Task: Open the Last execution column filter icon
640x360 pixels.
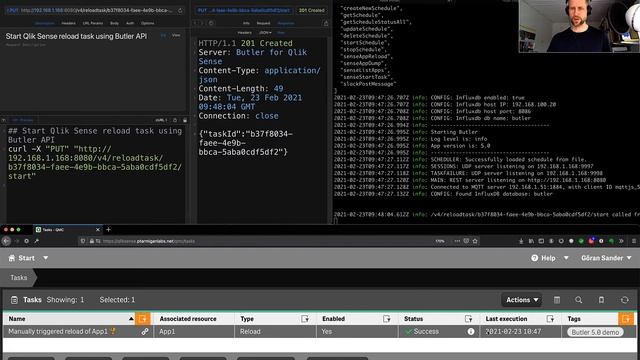Action: coord(550,319)
